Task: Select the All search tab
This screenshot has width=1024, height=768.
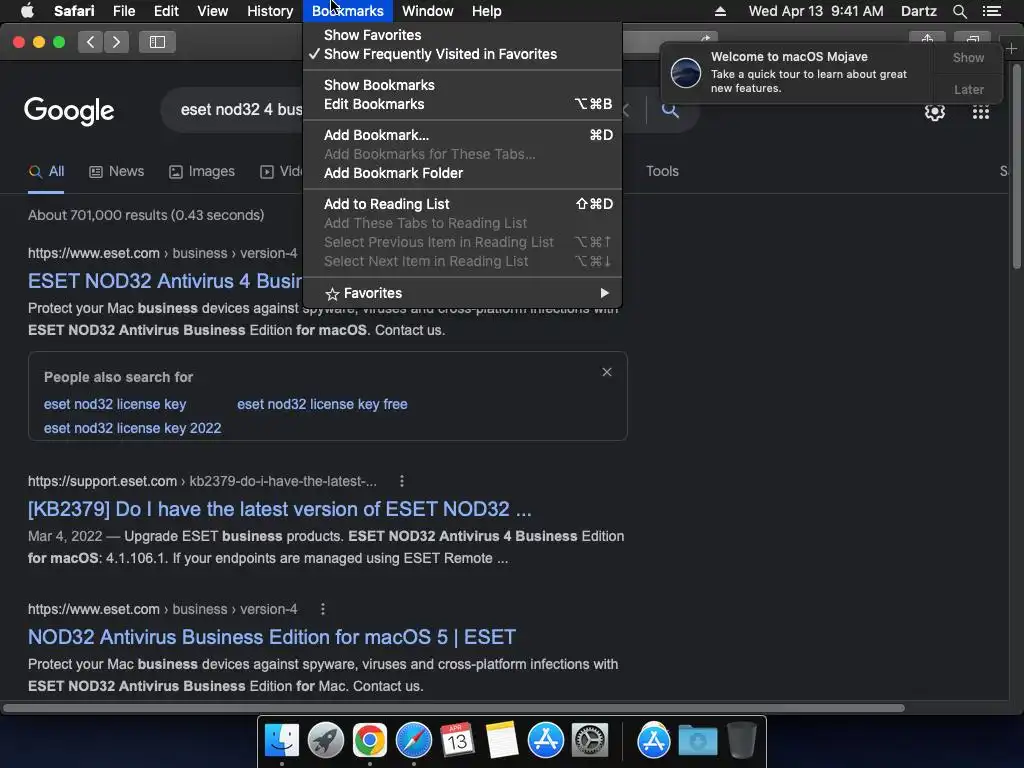Action: (x=46, y=171)
